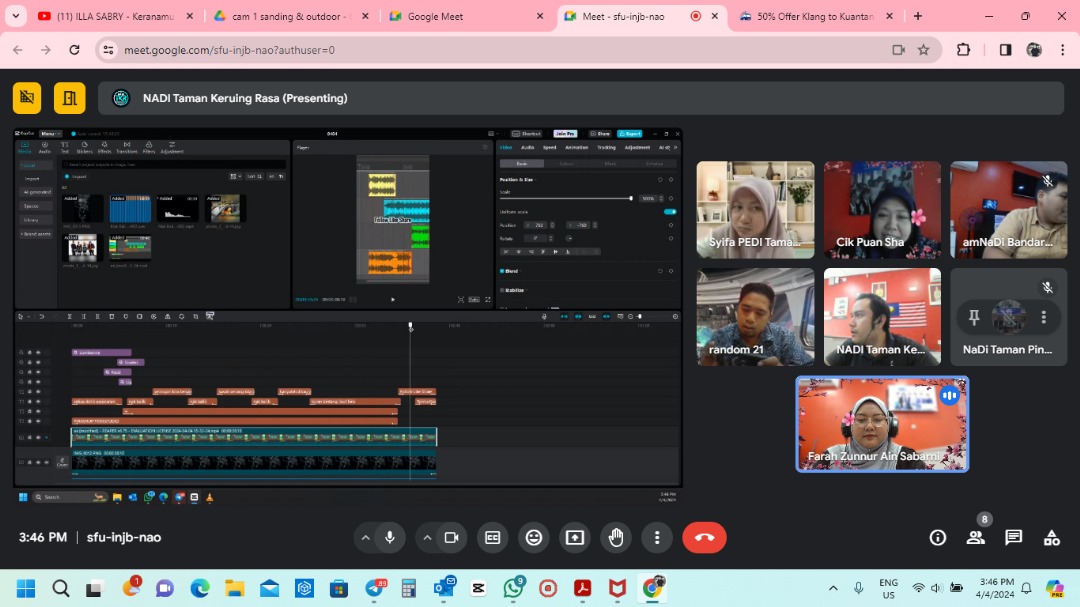Open the meeting details info panel
Screen dimensions: 1080x607
[x=937, y=537]
